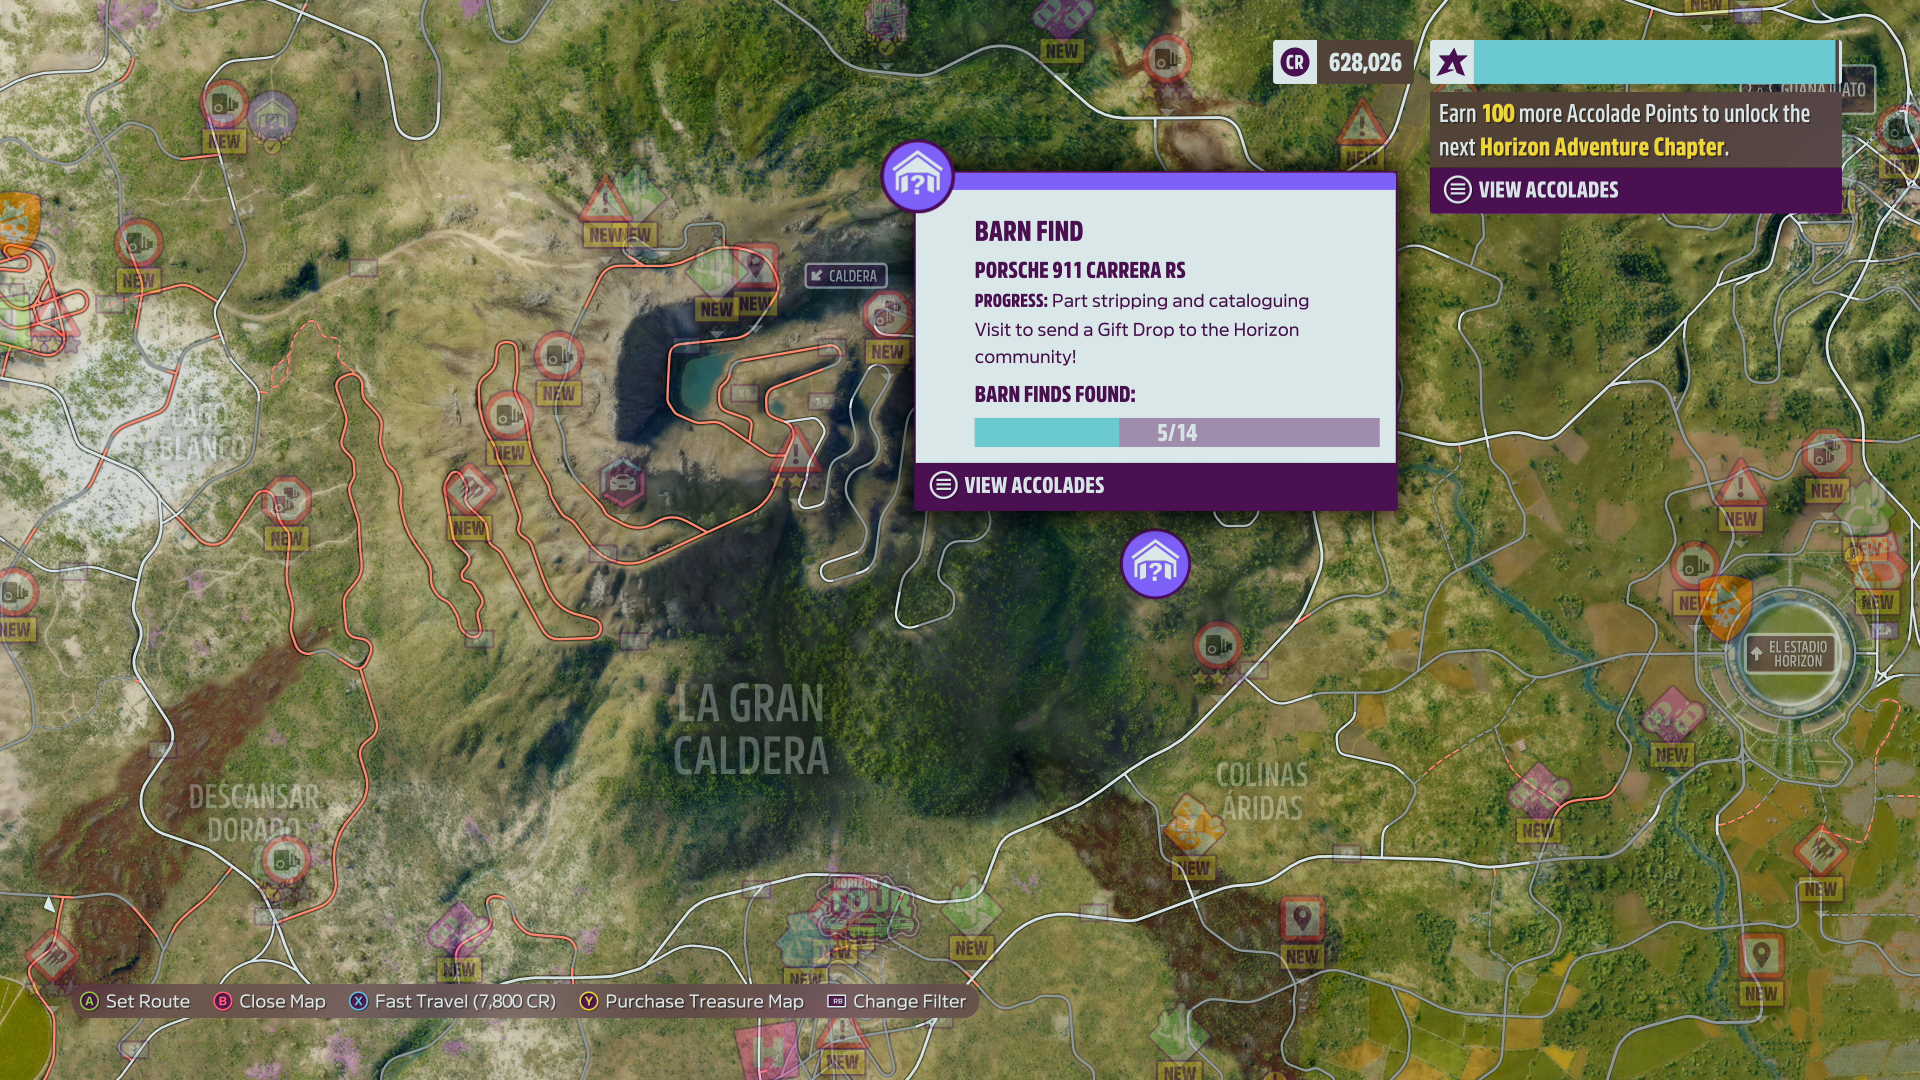The width and height of the screenshot is (1920, 1080).
Task: Open View Accolades in the Barn Find popup
Action: point(1033,486)
